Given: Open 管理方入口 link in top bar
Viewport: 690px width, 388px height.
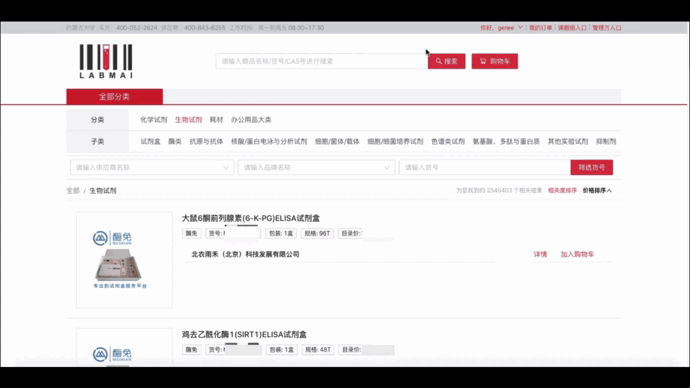Looking at the screenshot, I should coord(606,28).
